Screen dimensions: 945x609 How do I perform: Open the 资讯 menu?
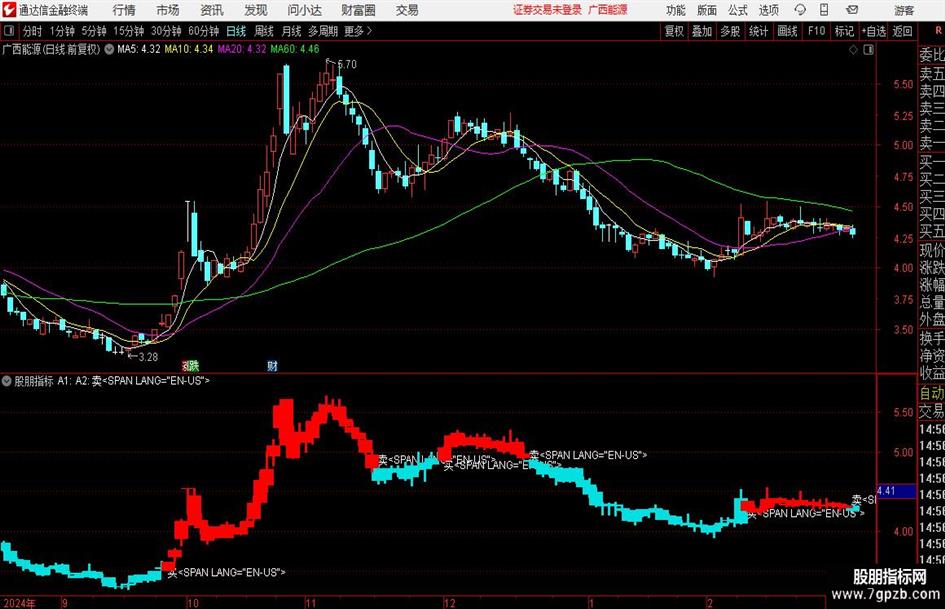click(x=212, y=10)
